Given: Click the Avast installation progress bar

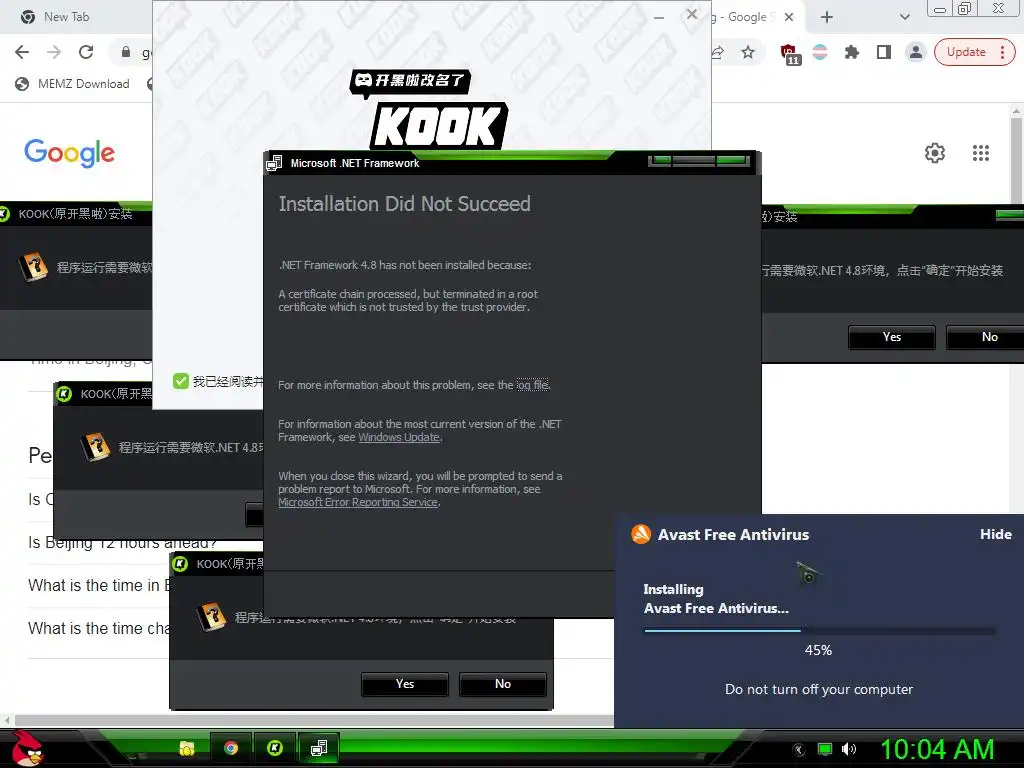Looking at the screenshot, I should 820,631.
